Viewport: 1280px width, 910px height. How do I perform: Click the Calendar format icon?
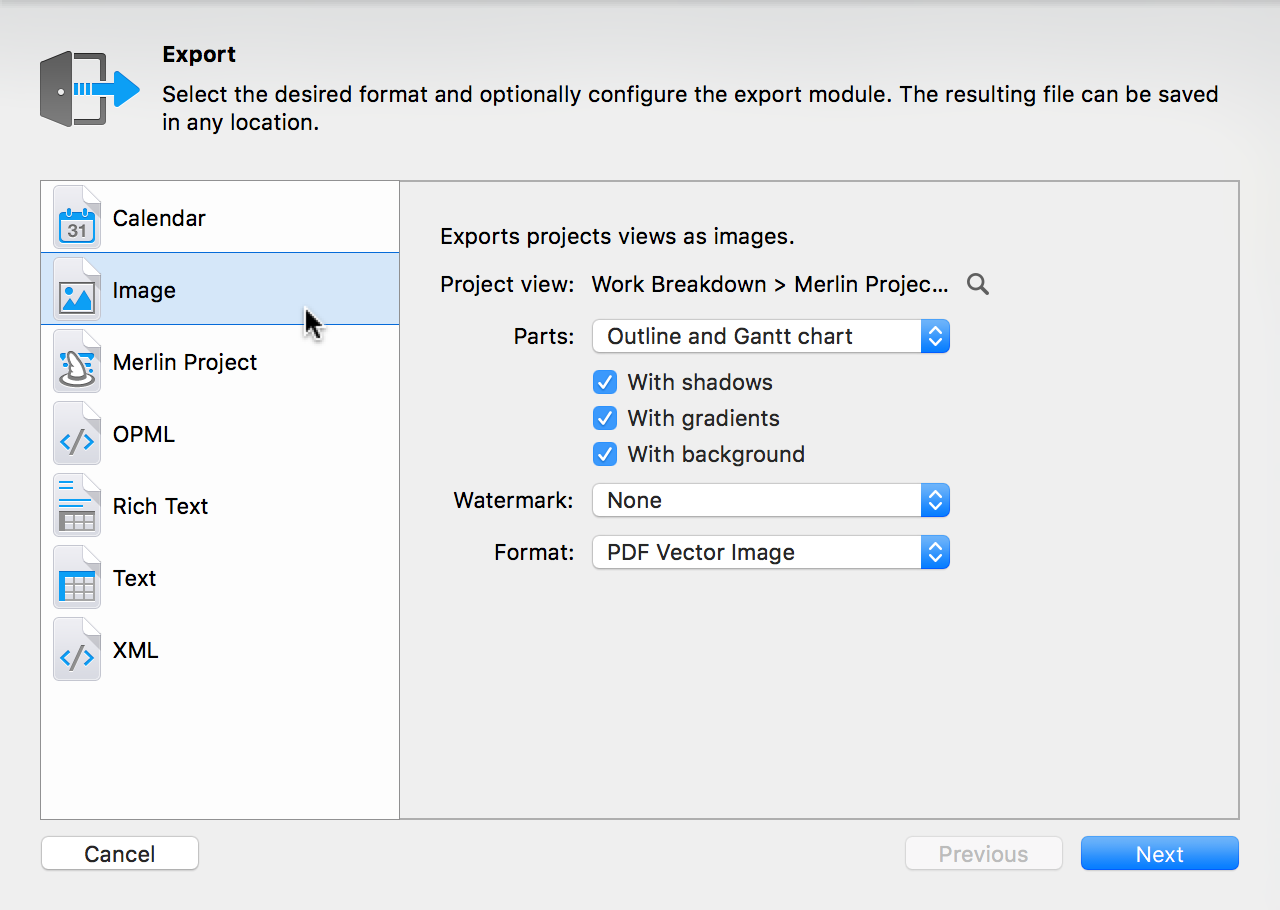pyautogui.click(x=77, y=218)
